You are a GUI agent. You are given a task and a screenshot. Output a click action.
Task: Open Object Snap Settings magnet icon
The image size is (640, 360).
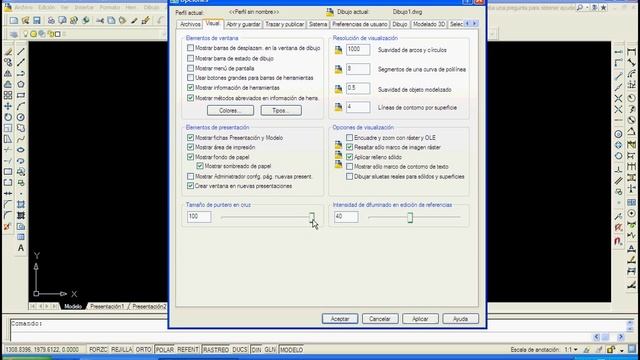618,241
